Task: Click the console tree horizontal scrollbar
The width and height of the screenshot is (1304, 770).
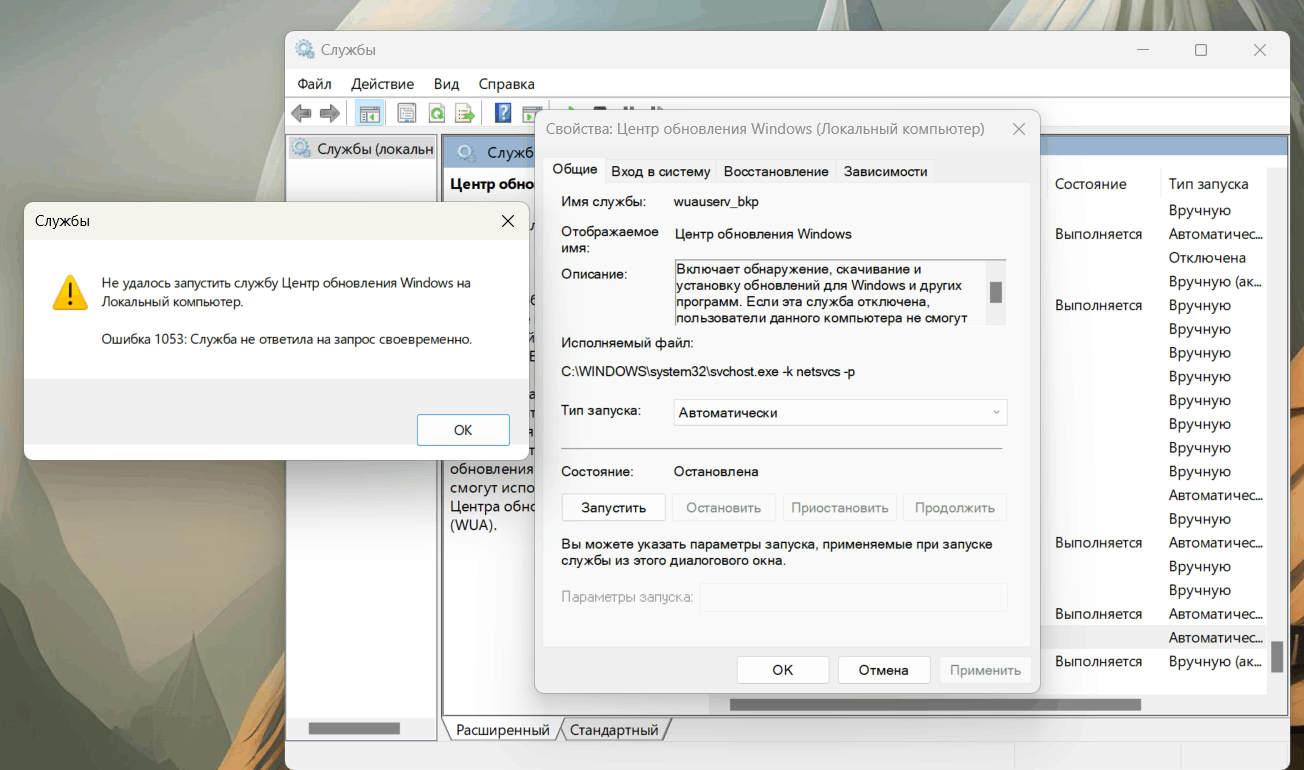Action: [x=354, y=729]
